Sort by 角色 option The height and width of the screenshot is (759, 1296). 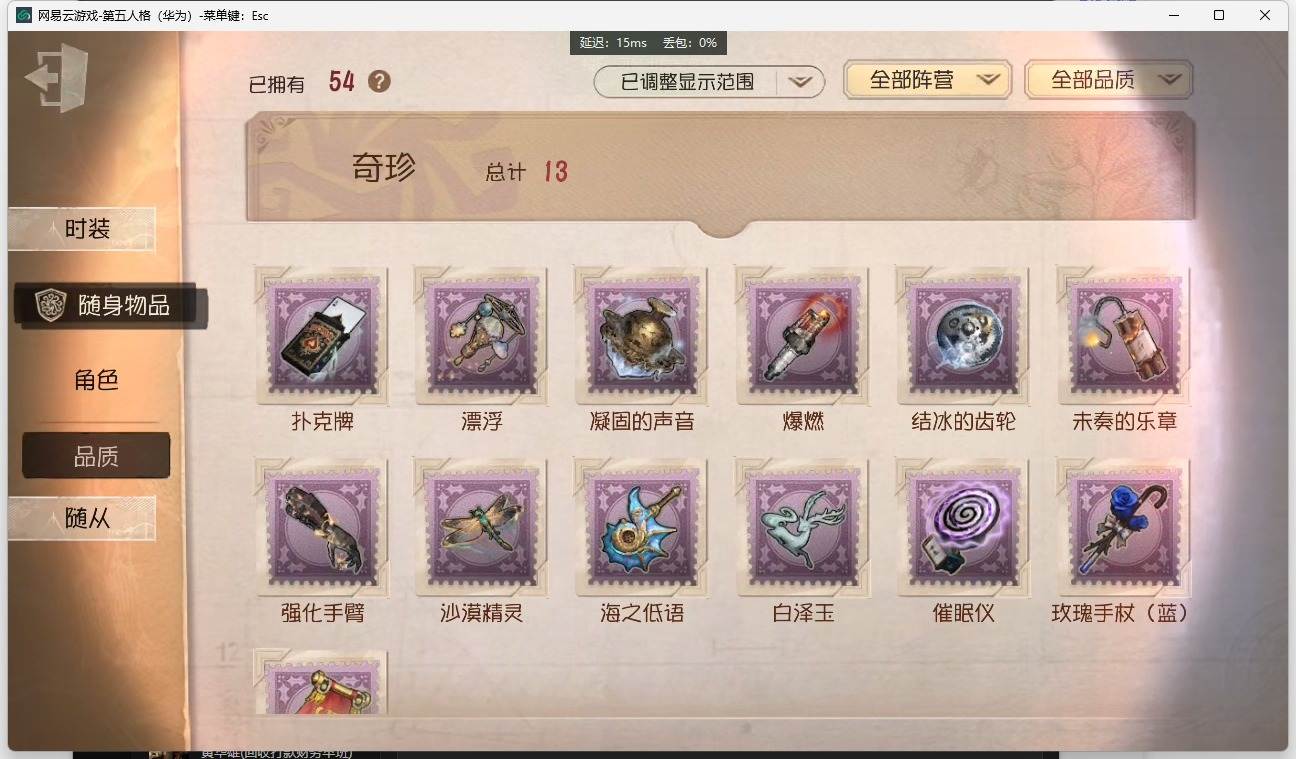point(96,380)
